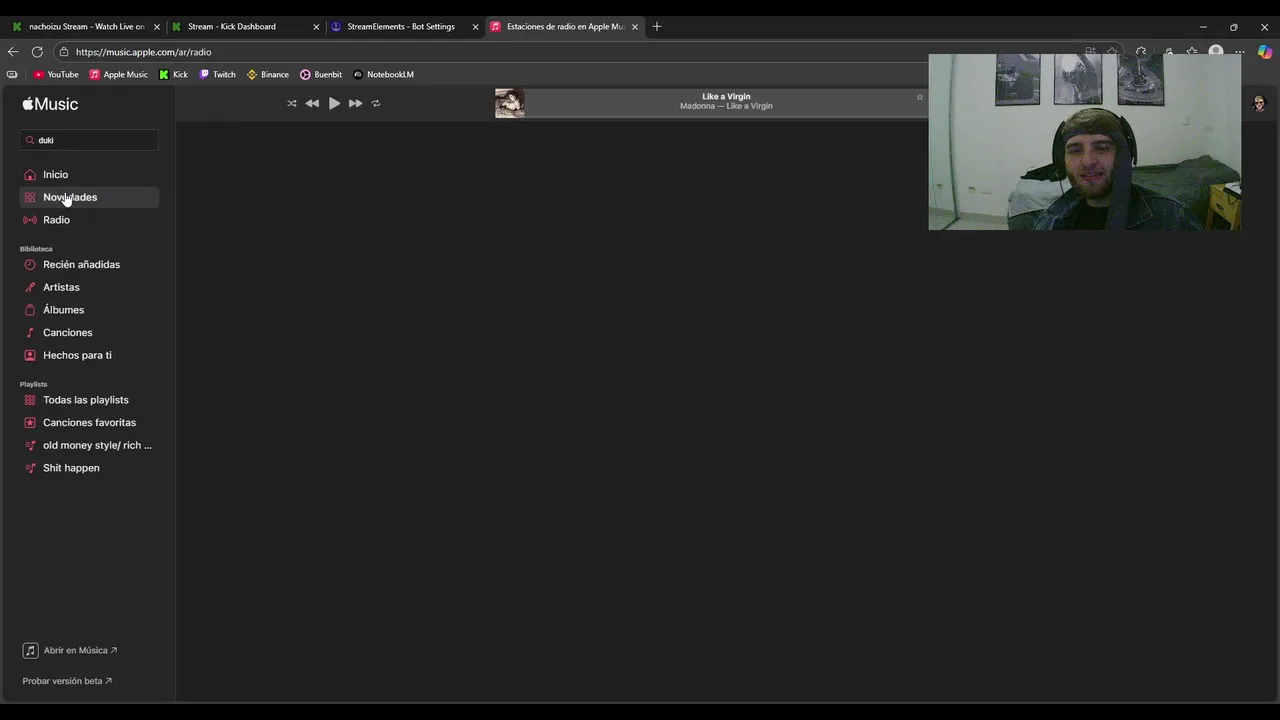The height and width of the screenshot is (720, 1280).
Task: Click the Hechos para ti person icon
Action: (x=30, y=355)
